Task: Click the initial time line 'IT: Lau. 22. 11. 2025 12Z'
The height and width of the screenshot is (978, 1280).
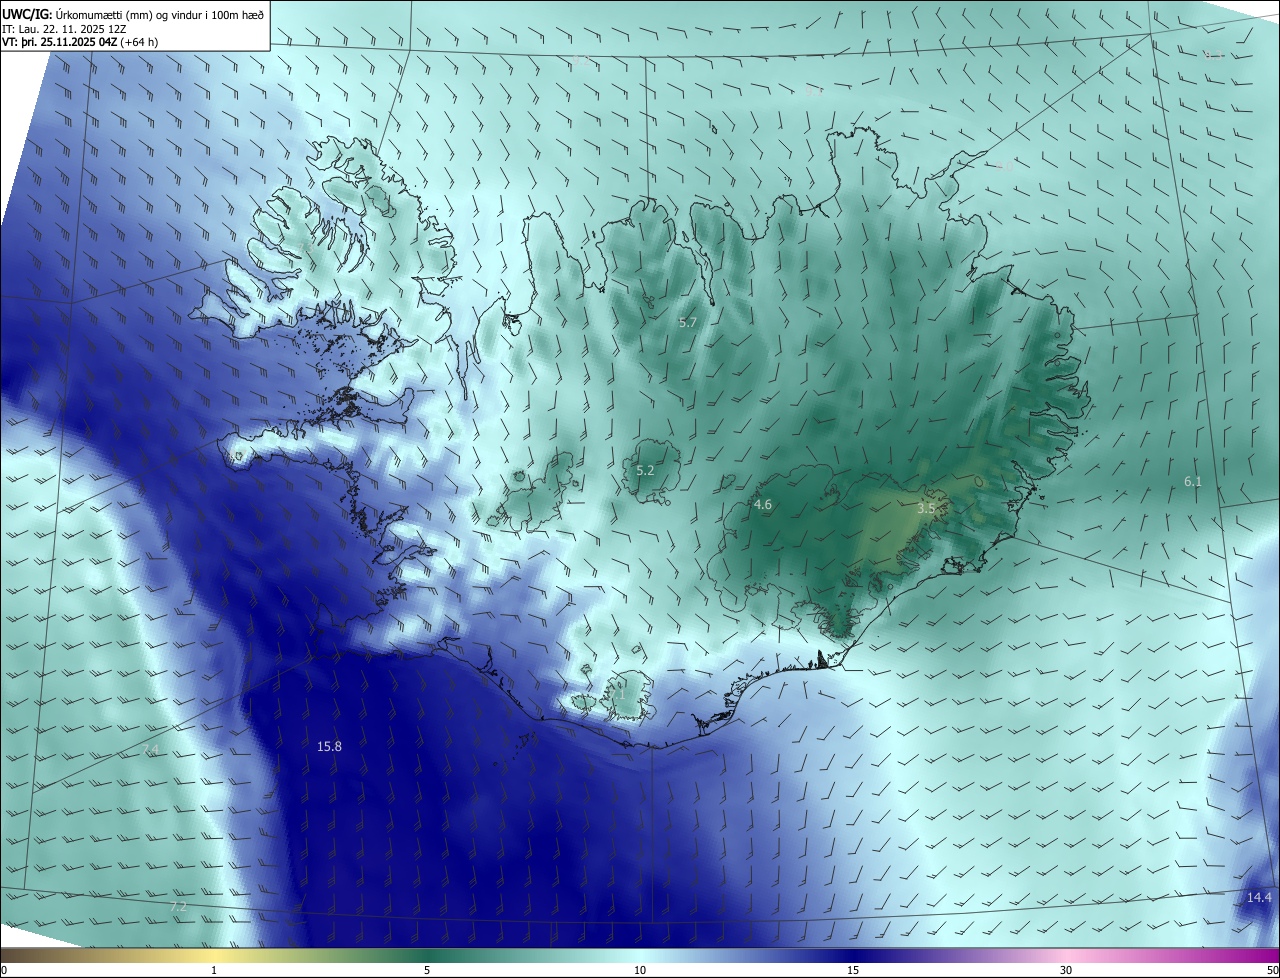Action: pyautogui.click(x=63, y=29)
